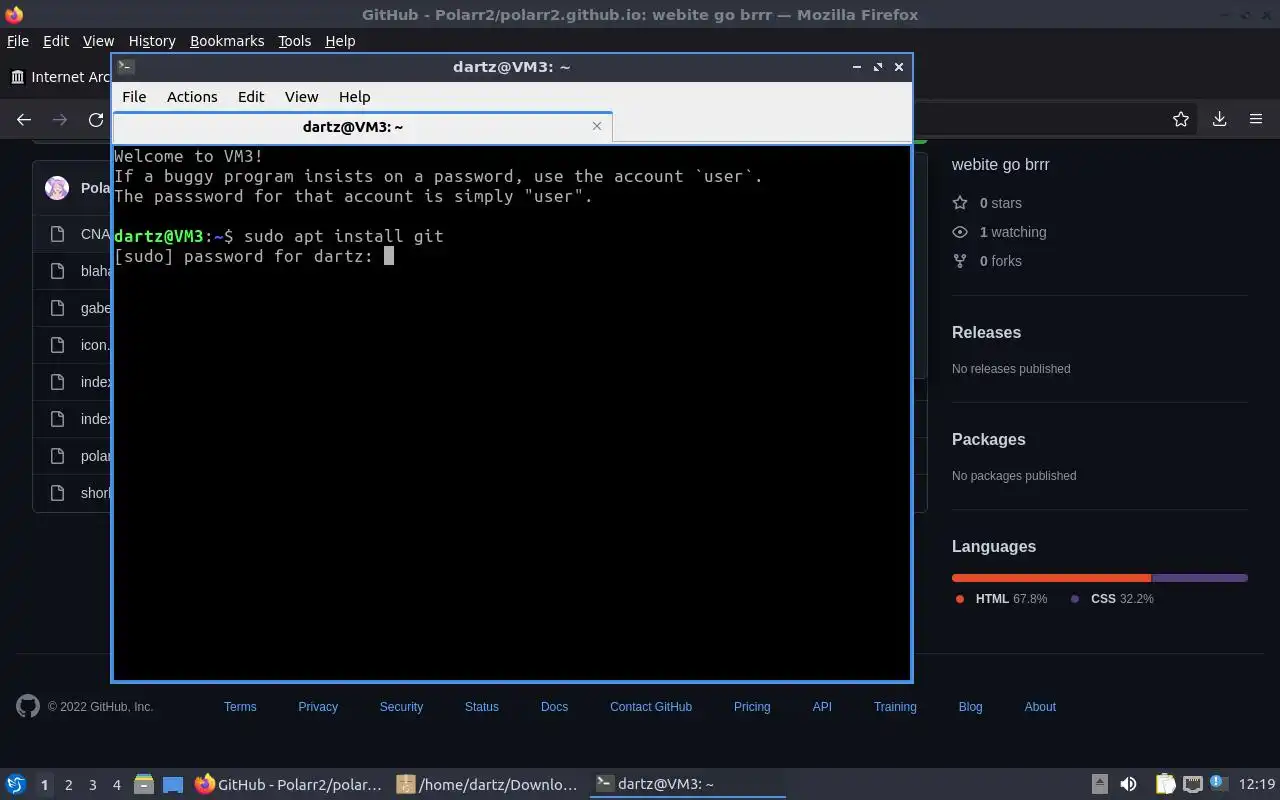This screenshot has width=1280, height=800.
Task: Click the CSS purple segment of language bar
Action: click(1200, 578)
